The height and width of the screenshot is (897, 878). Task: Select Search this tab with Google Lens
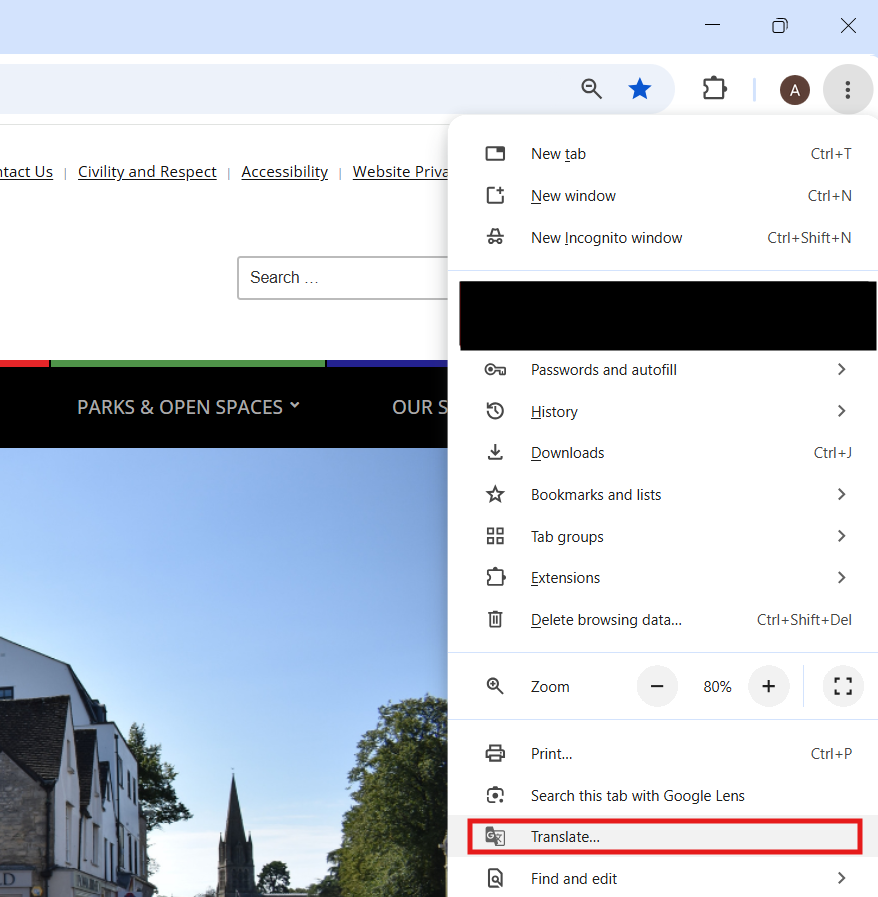pyautogui.click(x=663, y=795)
